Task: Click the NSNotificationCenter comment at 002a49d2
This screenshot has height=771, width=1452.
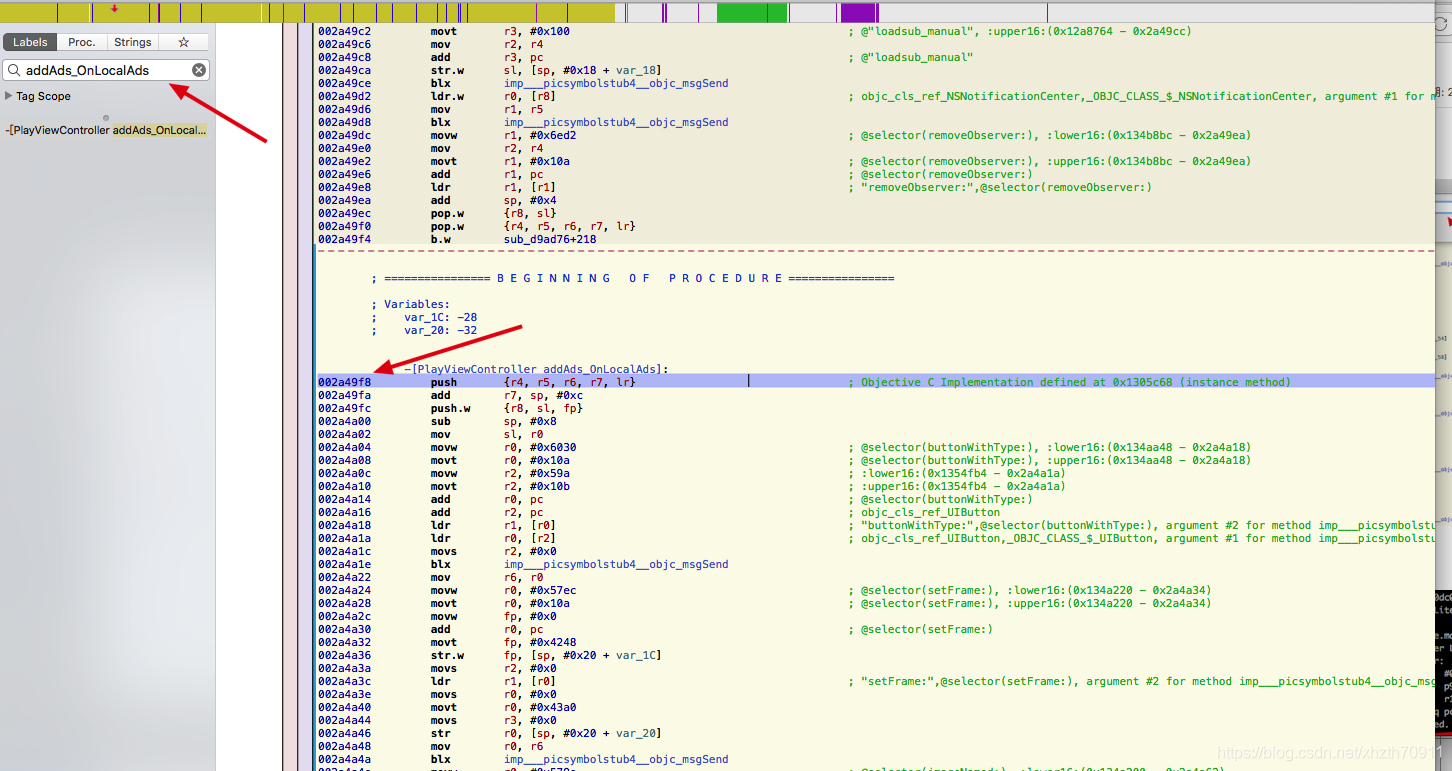Action: (1139, 96)
